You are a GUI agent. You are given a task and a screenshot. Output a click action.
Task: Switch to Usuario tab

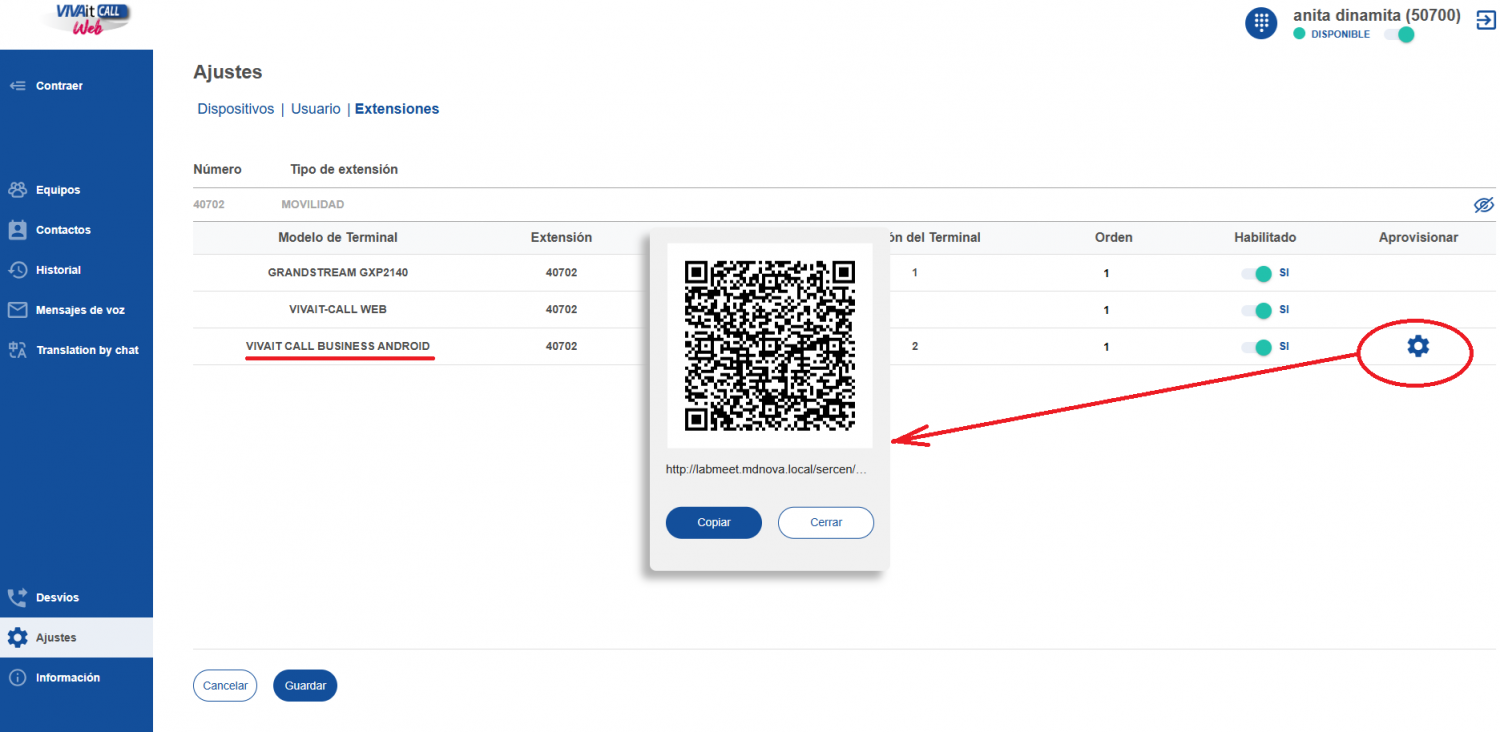[316, 109]
